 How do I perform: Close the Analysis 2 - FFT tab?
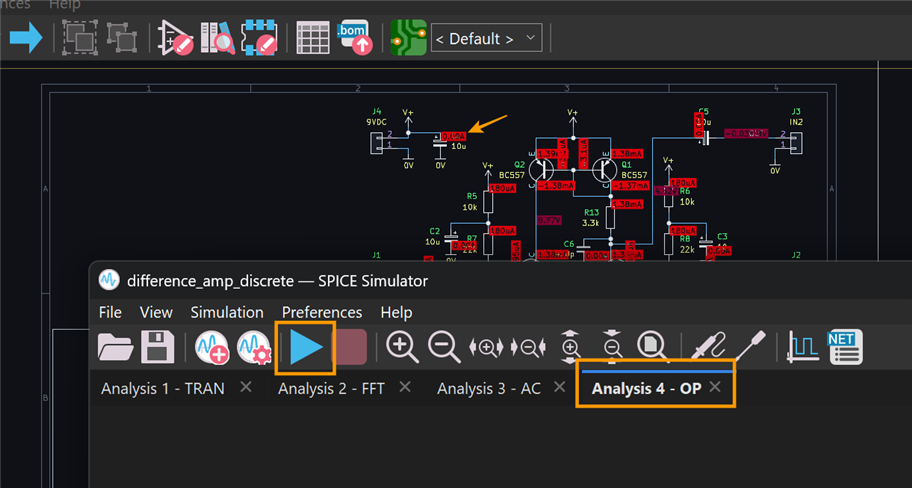click(x=405, y=387)
